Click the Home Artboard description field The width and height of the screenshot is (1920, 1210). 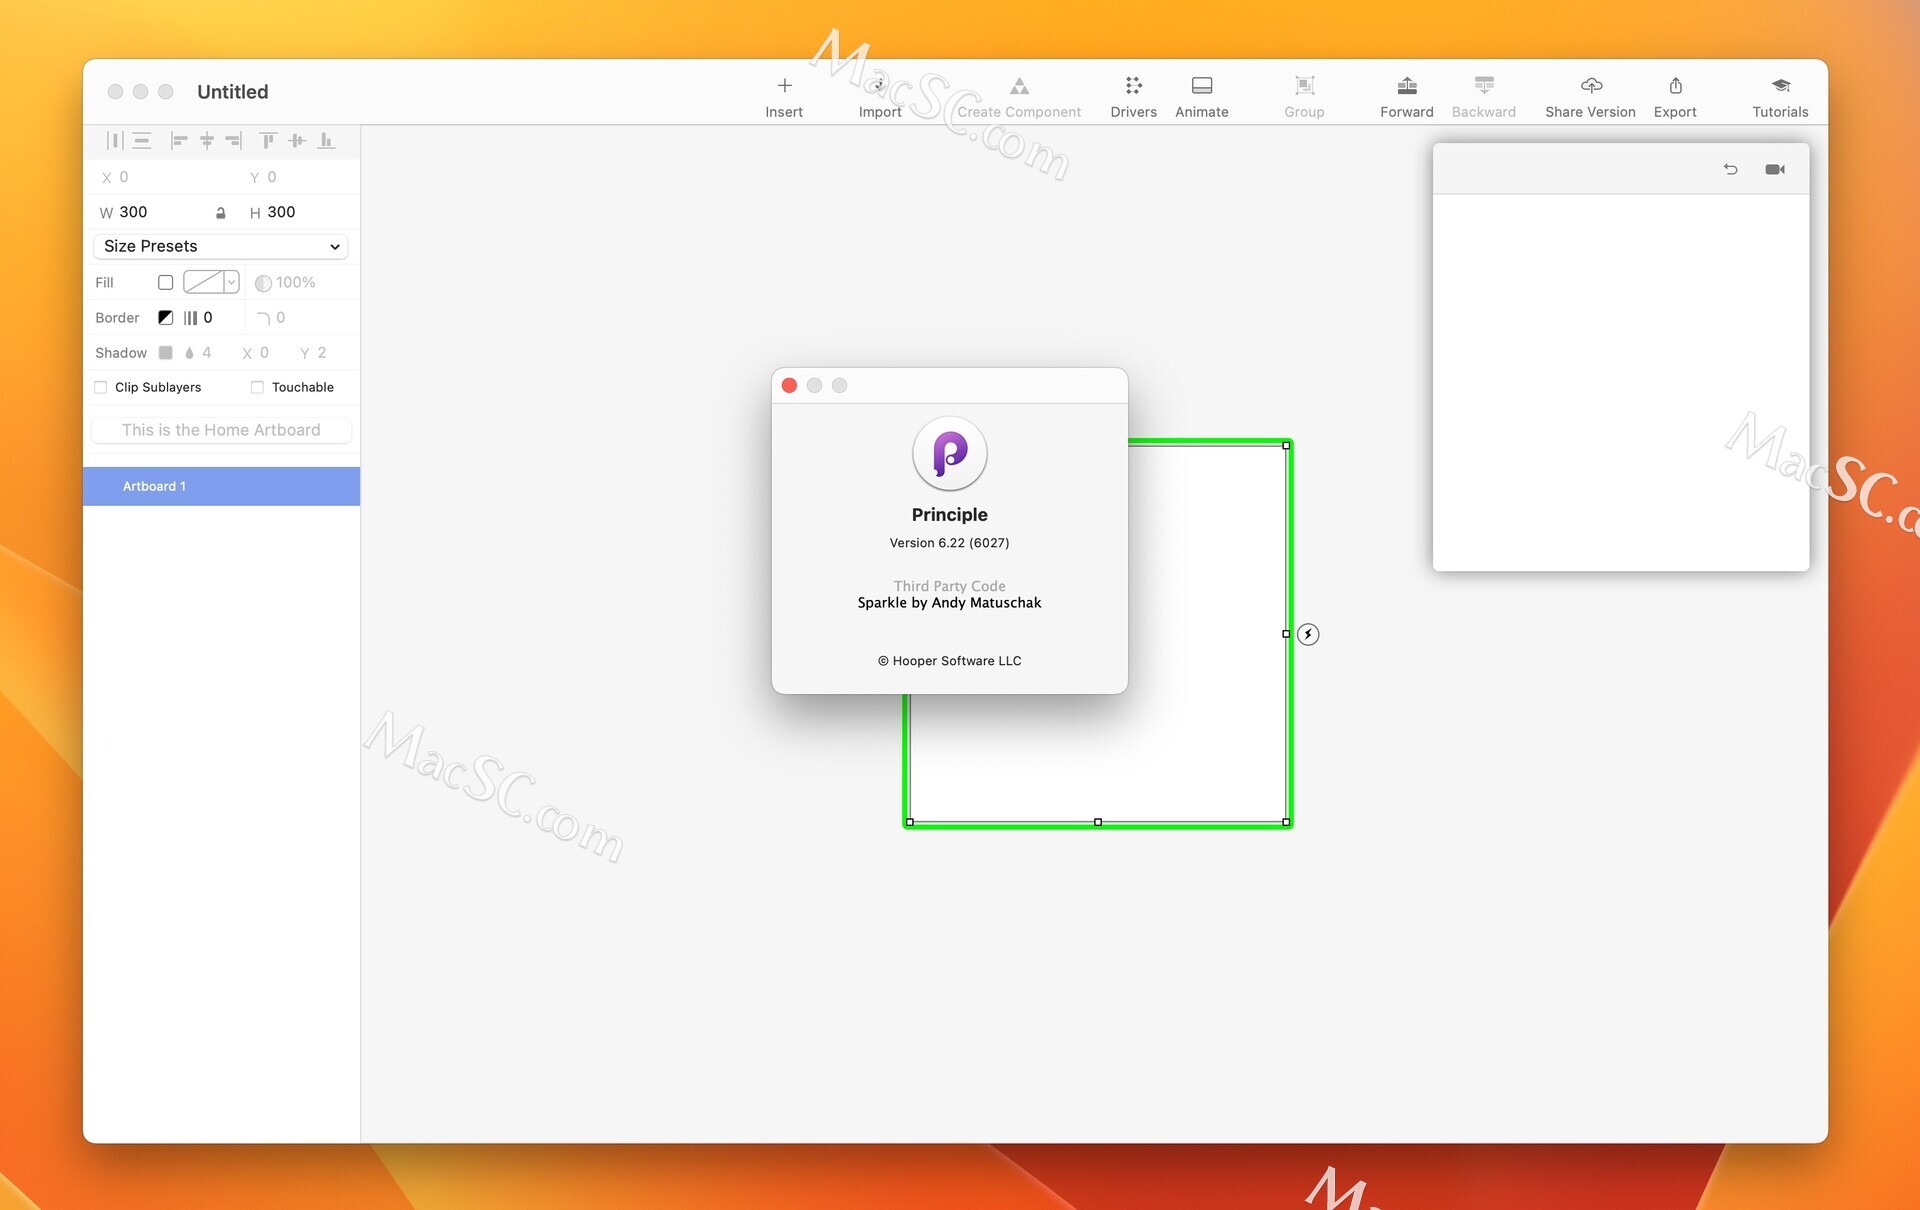click(221, 430)
